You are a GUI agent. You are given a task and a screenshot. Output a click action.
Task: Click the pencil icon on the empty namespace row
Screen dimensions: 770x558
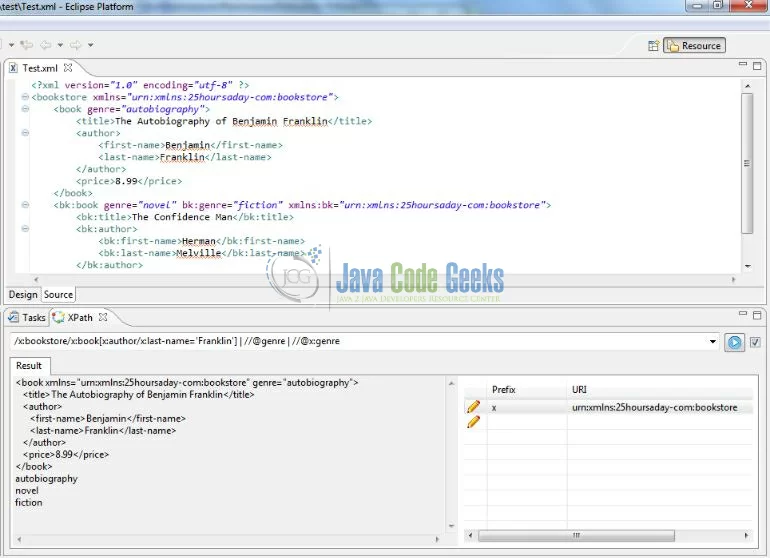pos(473,422)
